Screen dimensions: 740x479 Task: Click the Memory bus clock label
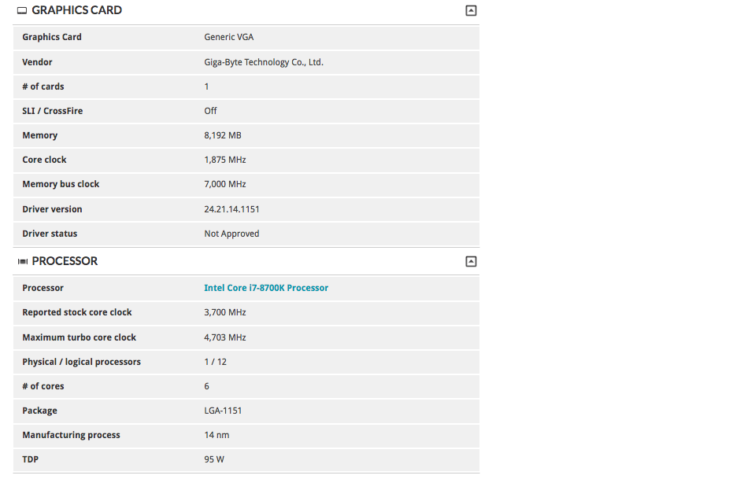61,184
